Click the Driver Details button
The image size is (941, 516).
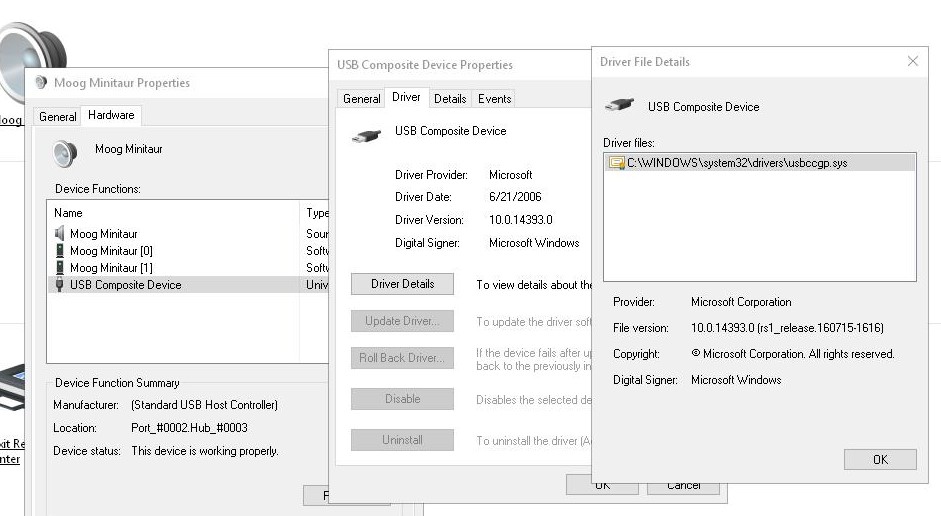[x=402, y=284]
